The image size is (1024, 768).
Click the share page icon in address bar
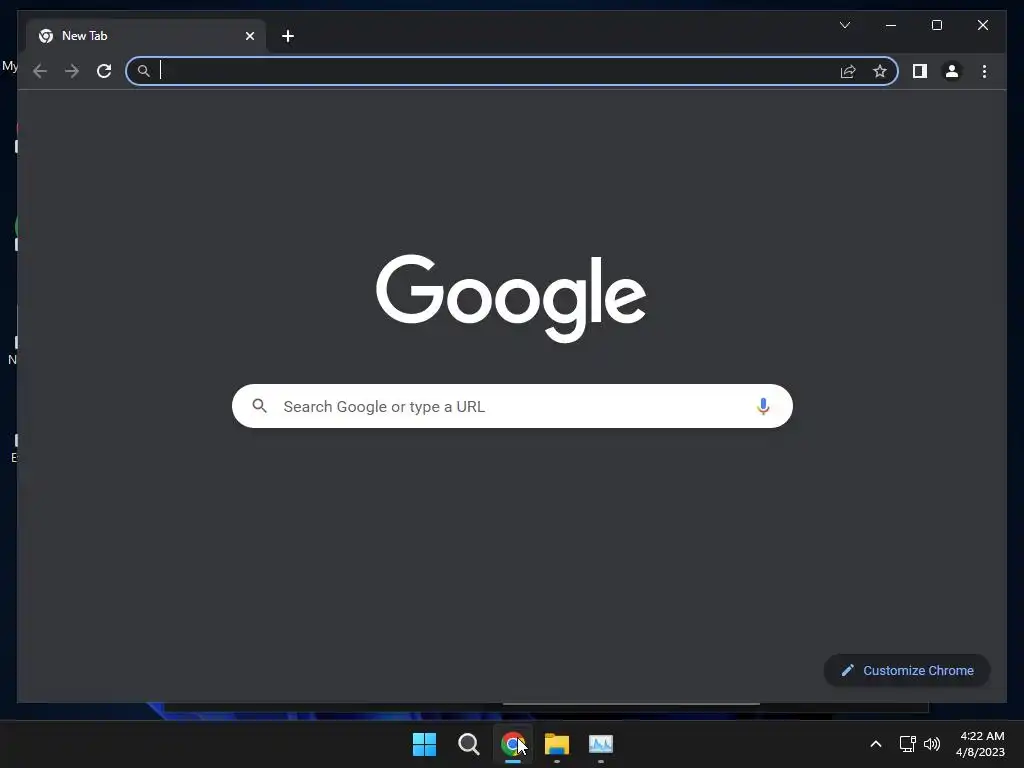(x=848, y=71)
